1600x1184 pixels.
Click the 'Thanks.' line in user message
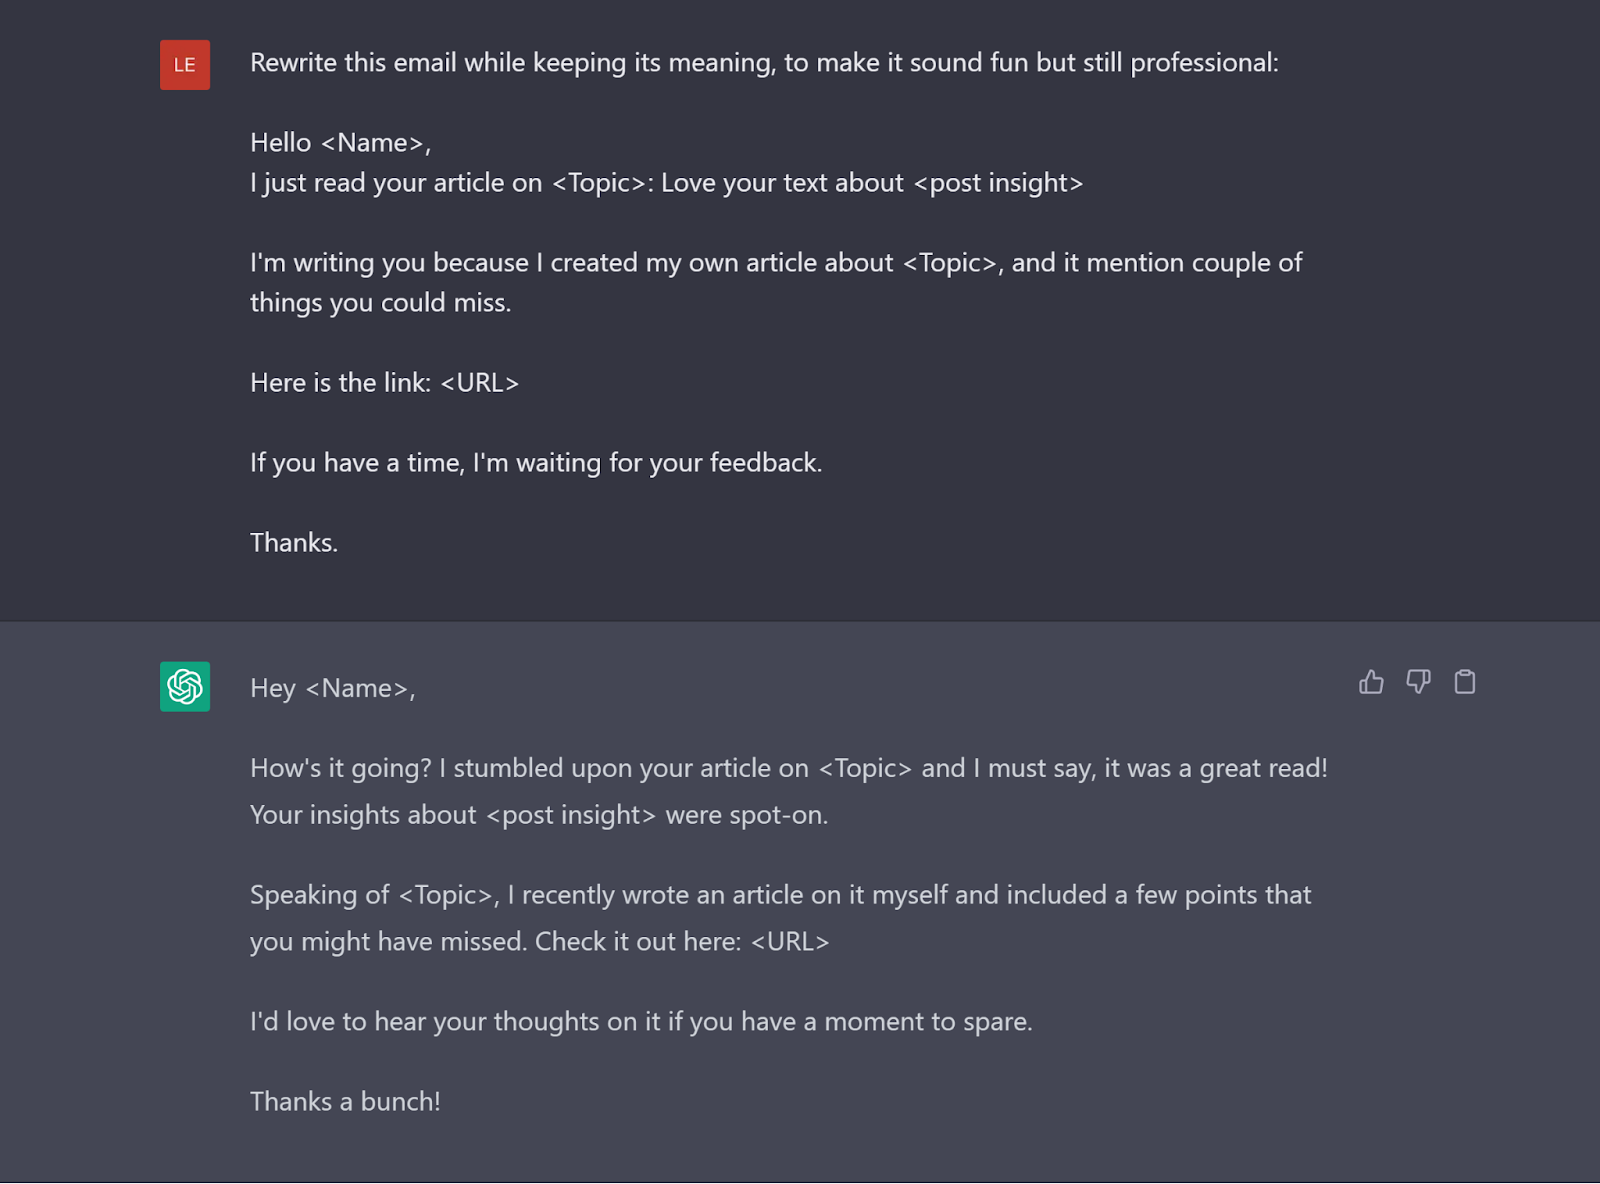pyautogui.click(x=294, y=543)
